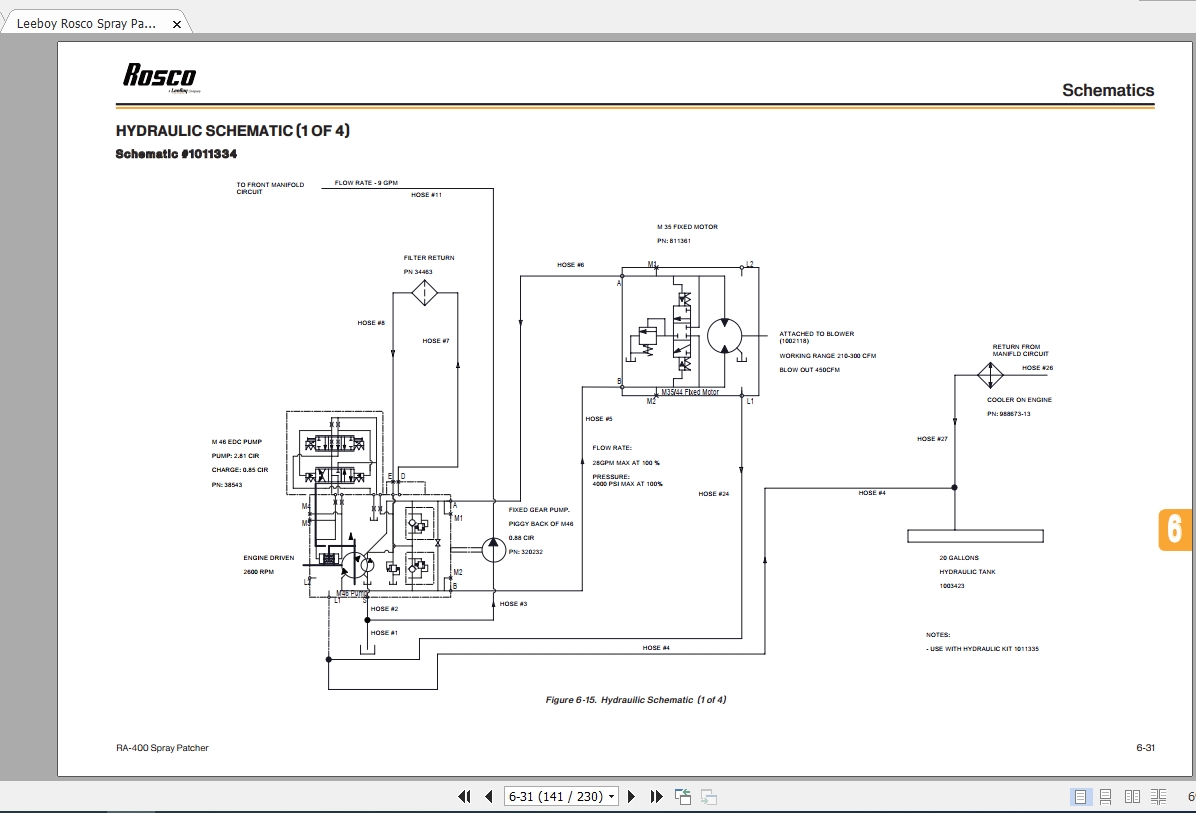
Task: Select continuous page layout view
Action: click(x=1105, y=796)
